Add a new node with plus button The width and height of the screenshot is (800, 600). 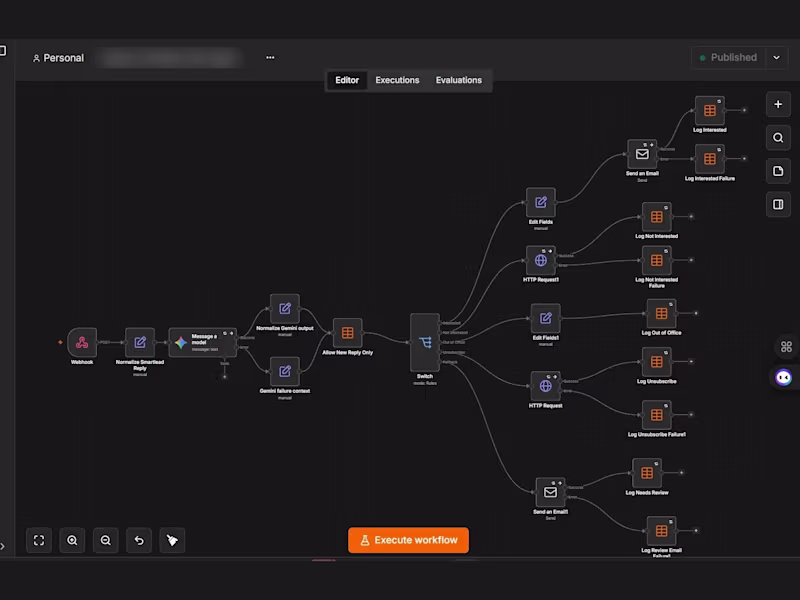(778, 104)
